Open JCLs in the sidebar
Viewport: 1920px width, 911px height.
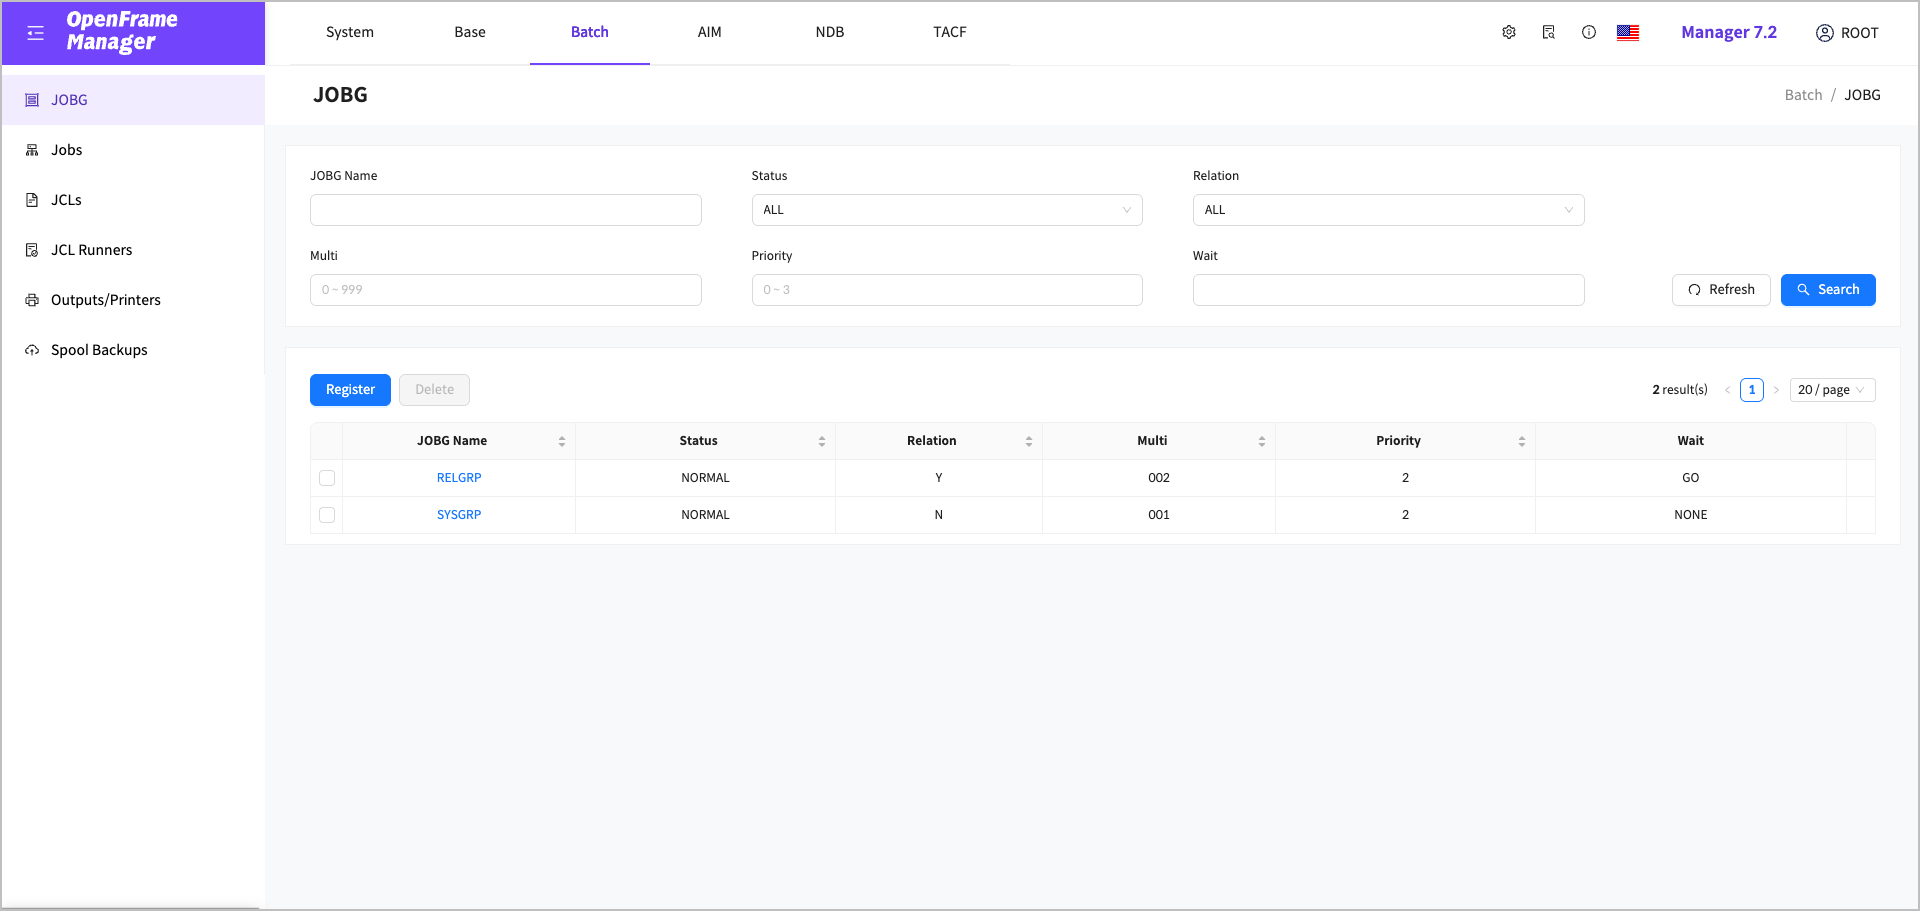point(133,200)
